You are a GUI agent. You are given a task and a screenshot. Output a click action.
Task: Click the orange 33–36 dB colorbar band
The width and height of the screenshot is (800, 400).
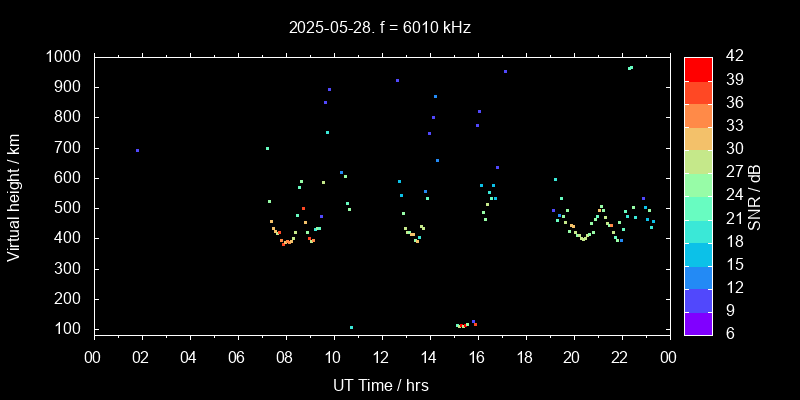click(x=698, y=114)
